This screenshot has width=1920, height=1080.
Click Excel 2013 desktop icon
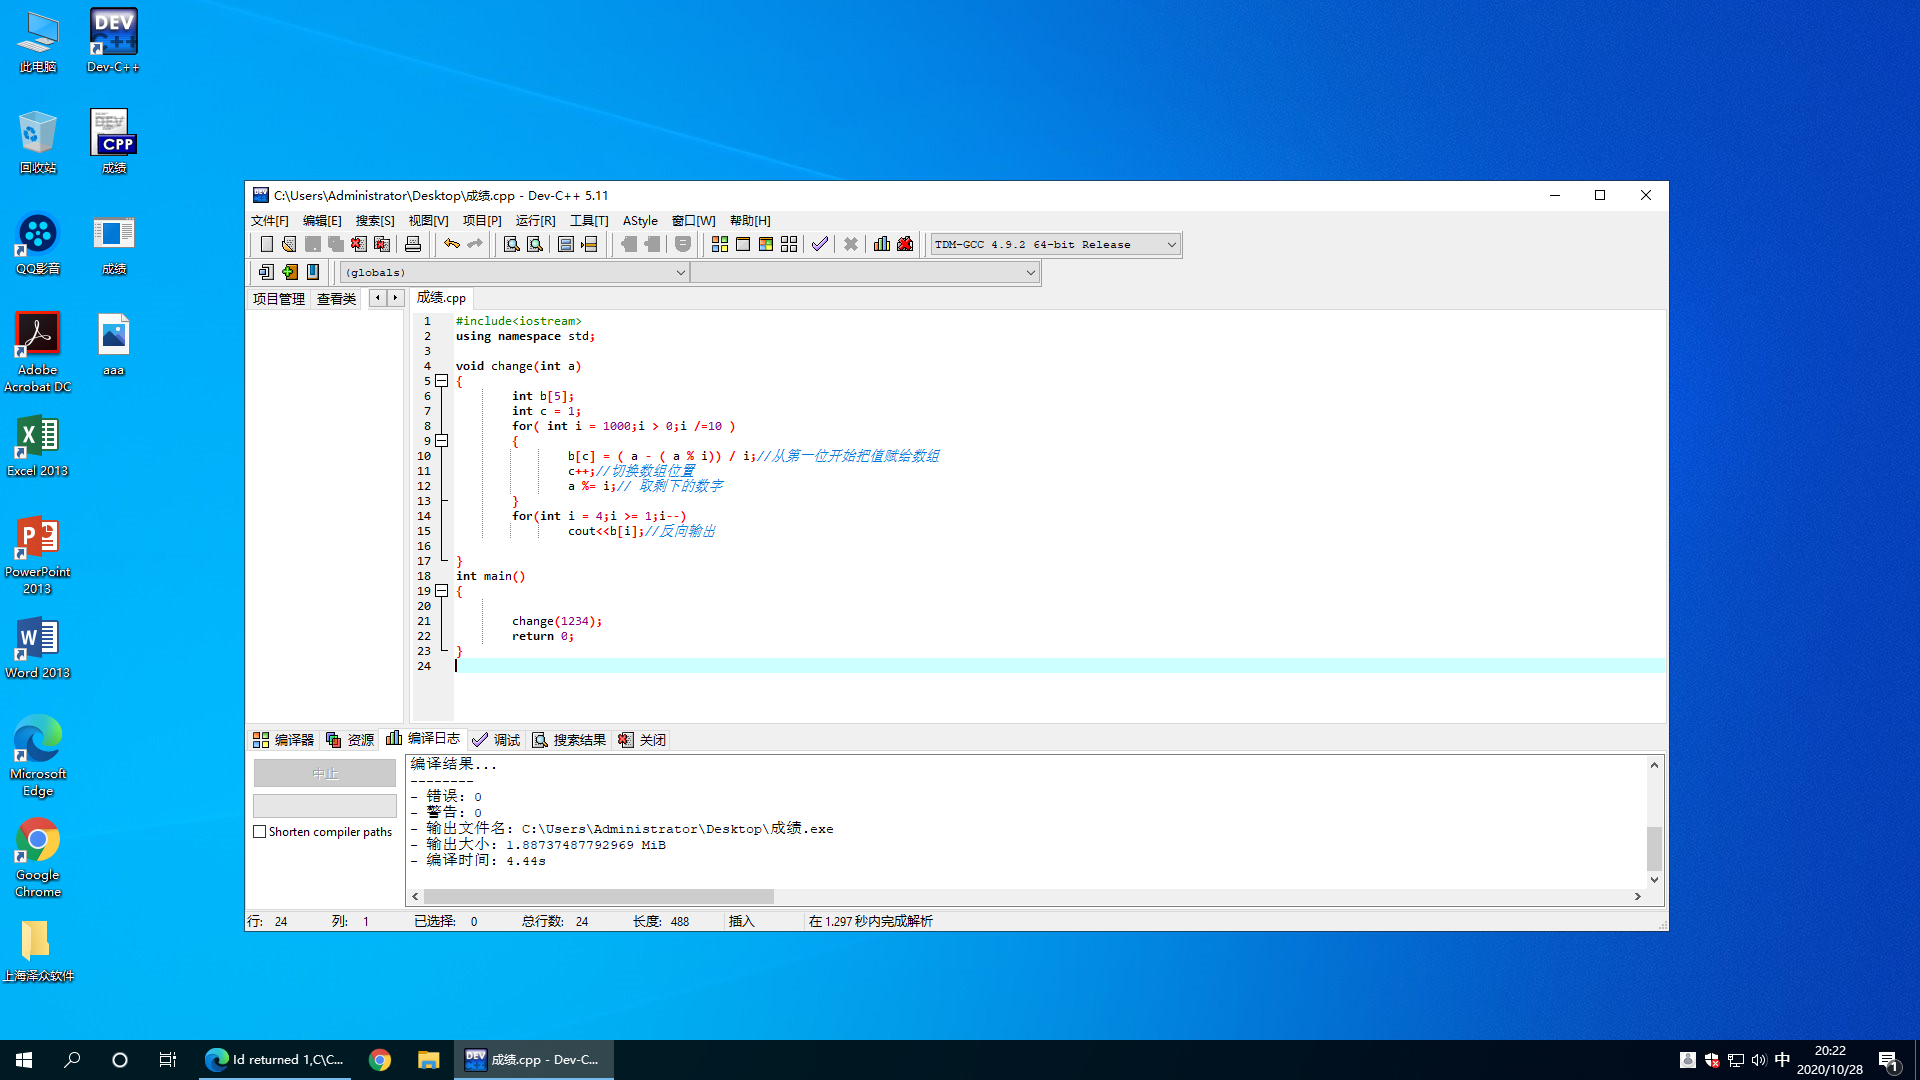(38, 446)
